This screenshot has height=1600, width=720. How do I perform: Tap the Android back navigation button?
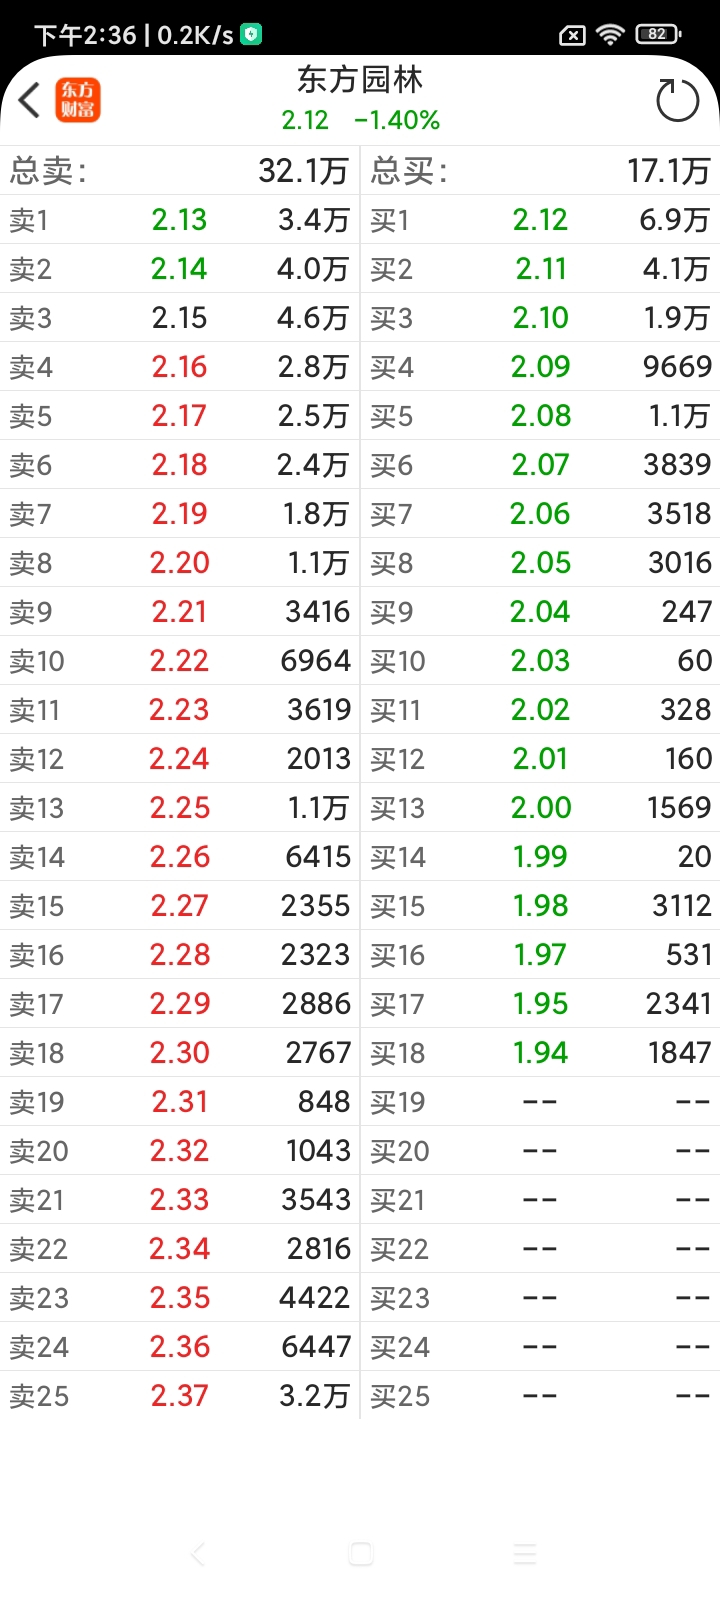(198, 1554)
